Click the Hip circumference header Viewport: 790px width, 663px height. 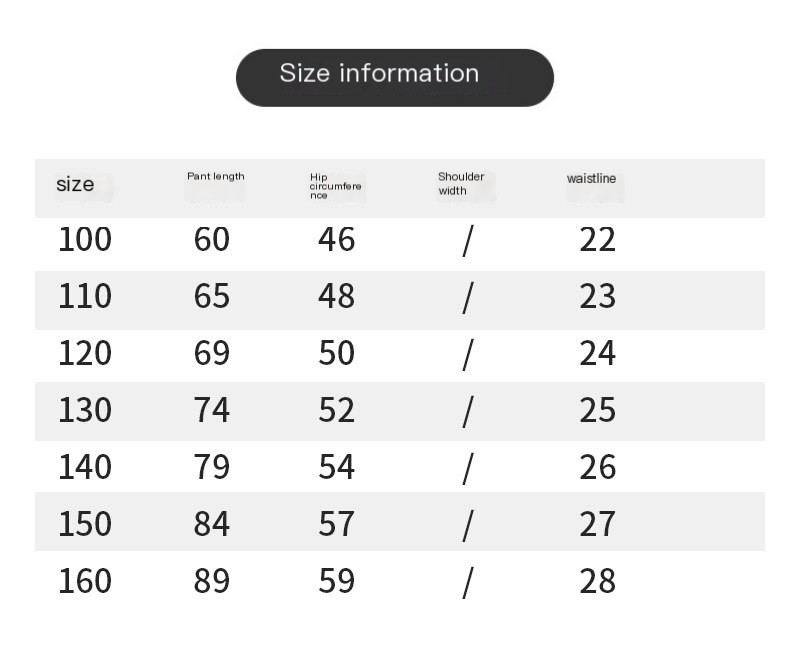pyautogui.click(x=336, y=186)
